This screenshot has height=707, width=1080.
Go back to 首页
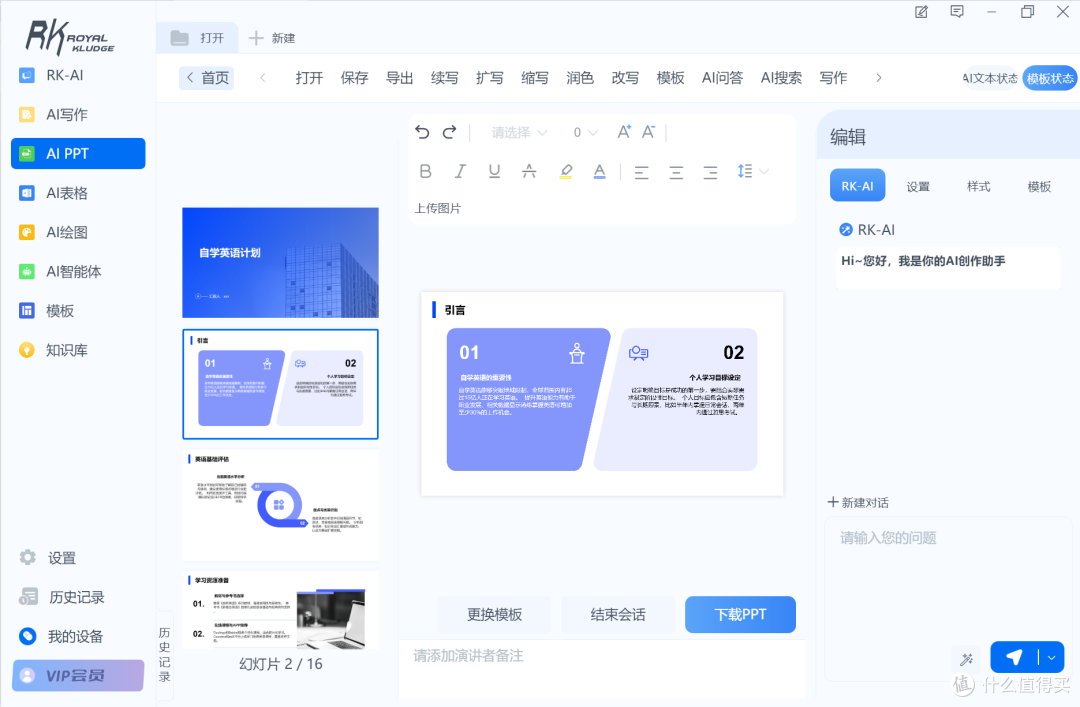(x=207, y=78)
